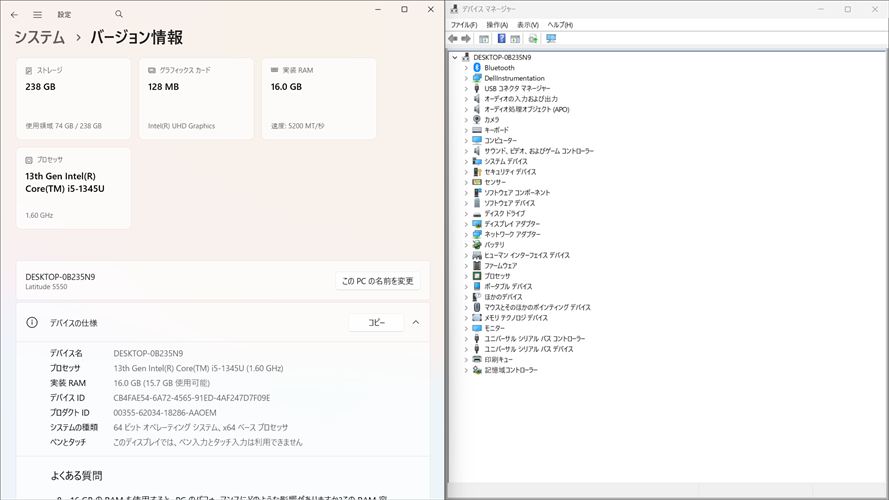Select the プロセッサ item in device tree

pos(497,276)
